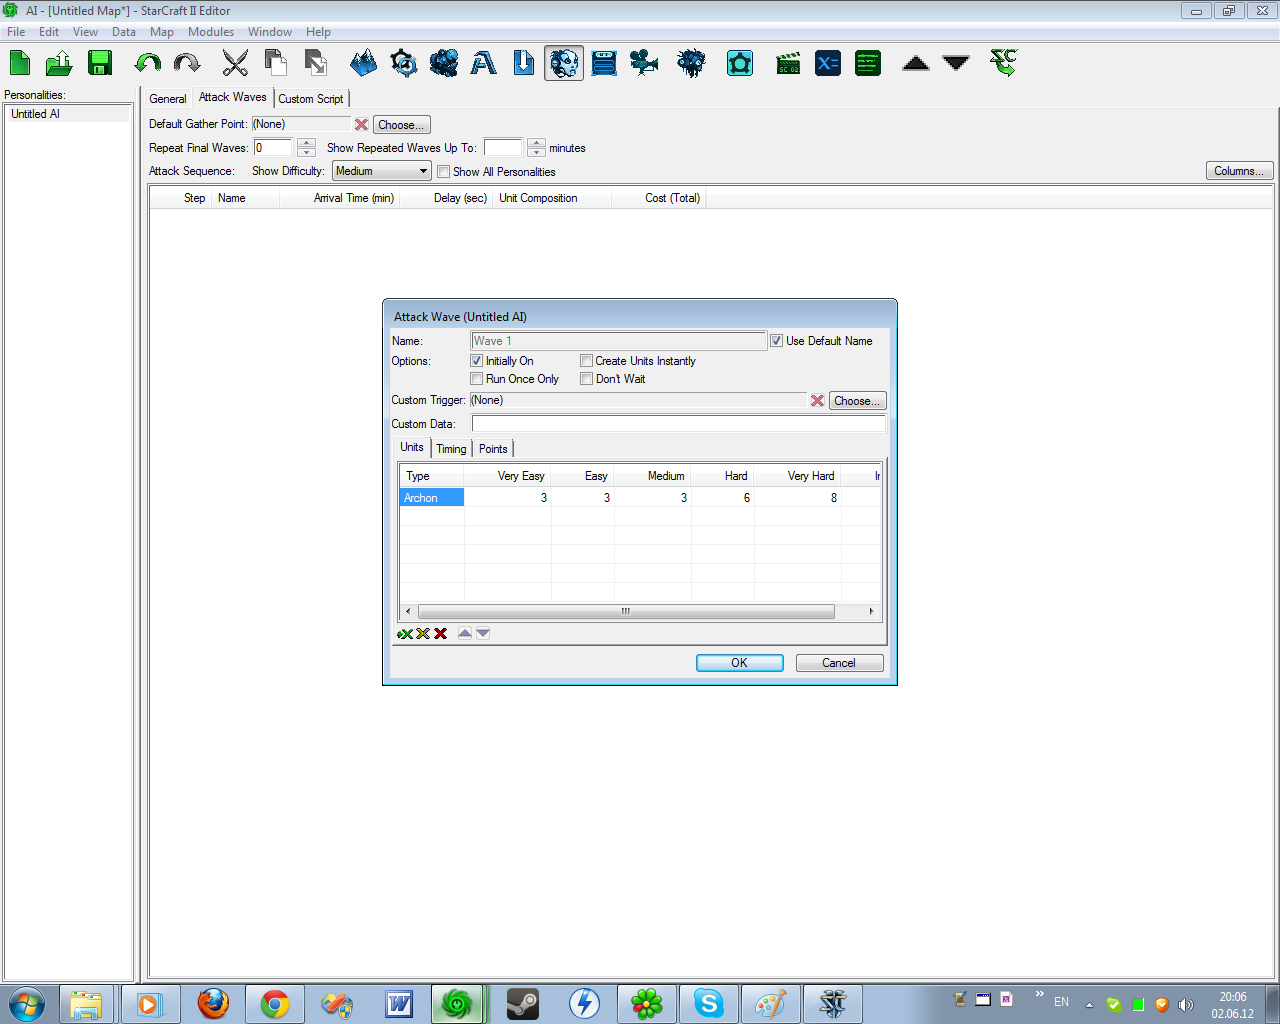The width and height of the screenshot is (1280, 1024).
Task: Click OK in Attack Wave dialog
Action: pos(740,663)
